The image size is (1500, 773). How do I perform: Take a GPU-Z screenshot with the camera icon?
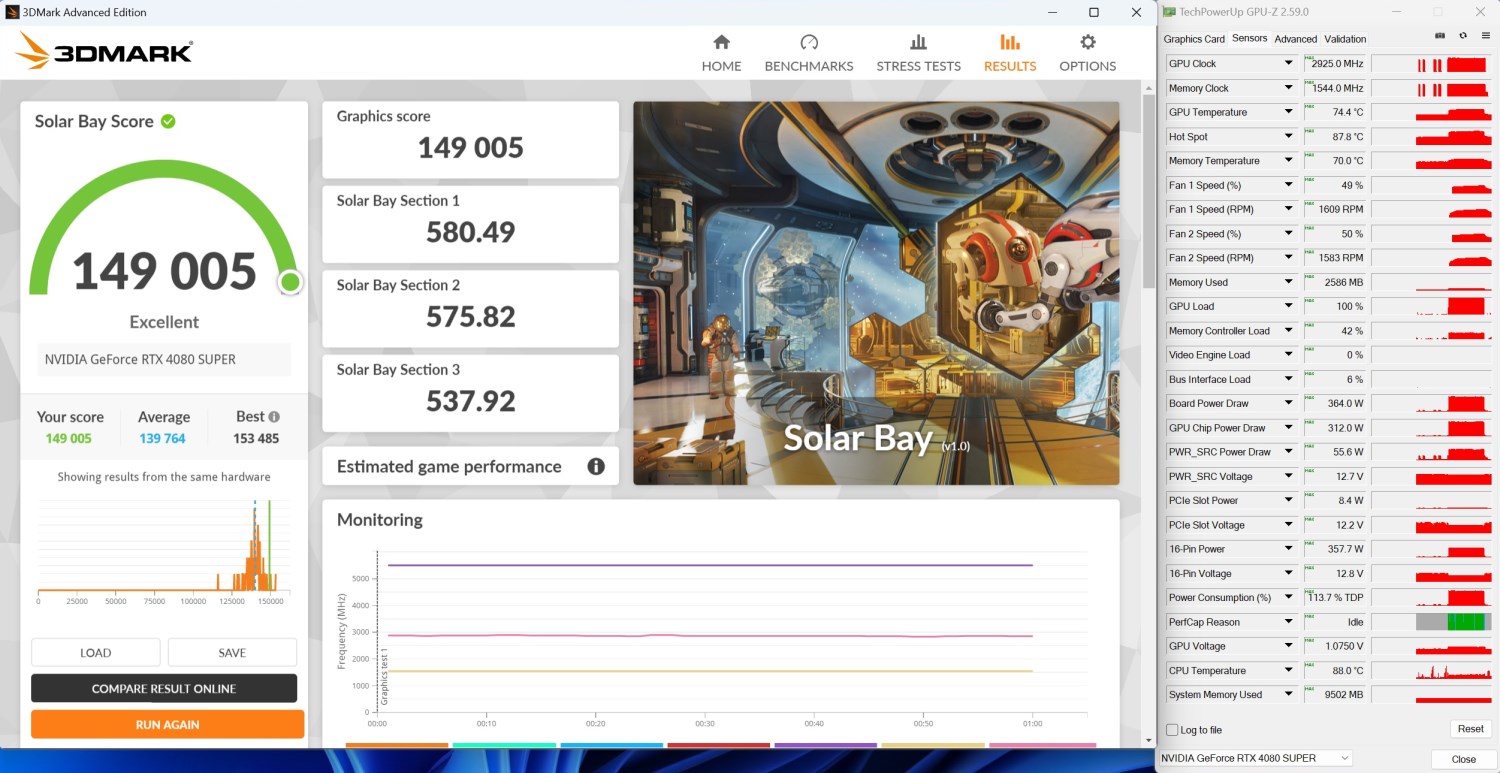[1440, 35]
